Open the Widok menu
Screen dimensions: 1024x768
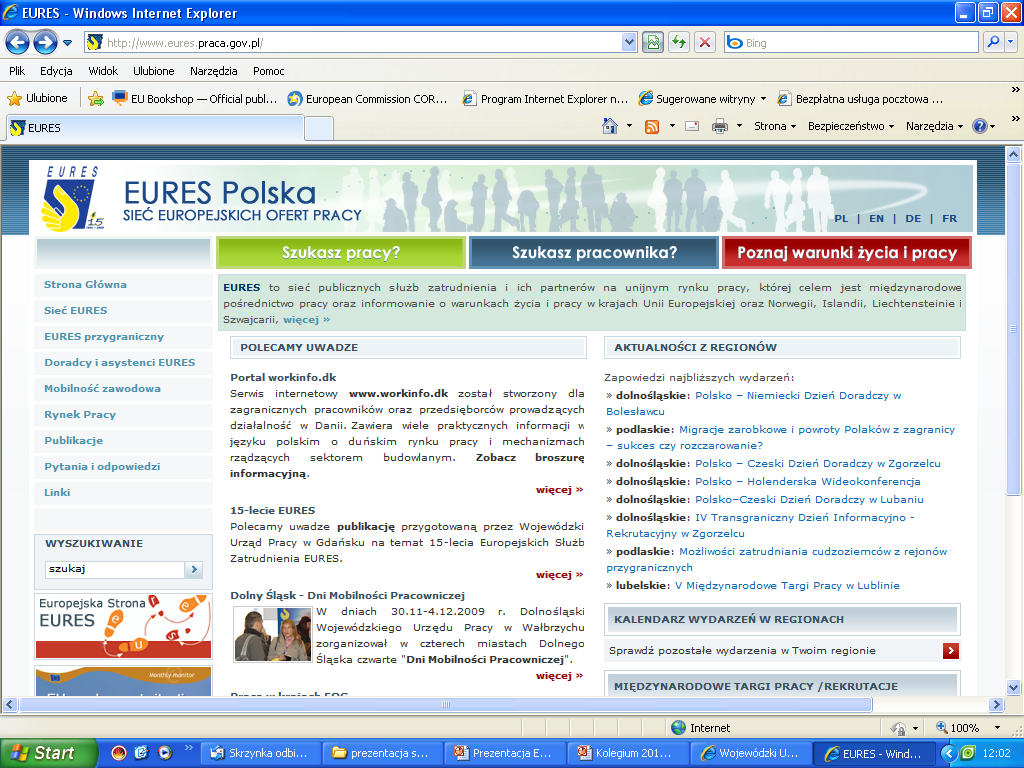[x=103, y=71]
